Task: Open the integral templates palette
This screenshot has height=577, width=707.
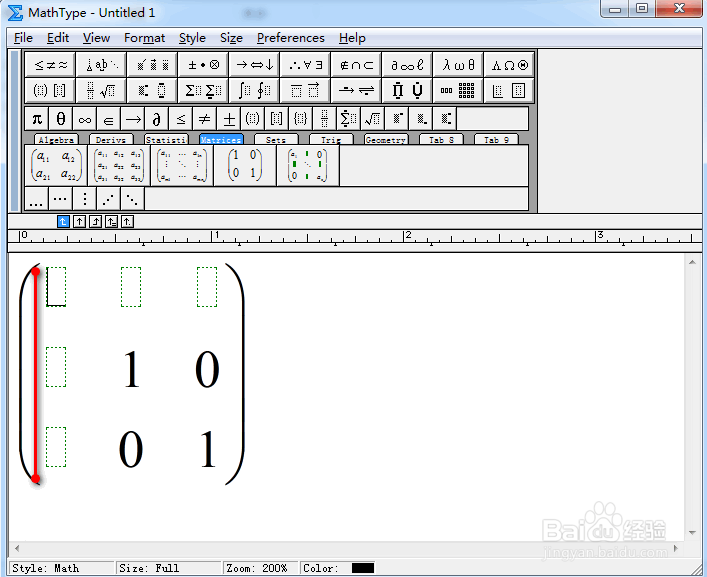Action: (x=254, y=91)
